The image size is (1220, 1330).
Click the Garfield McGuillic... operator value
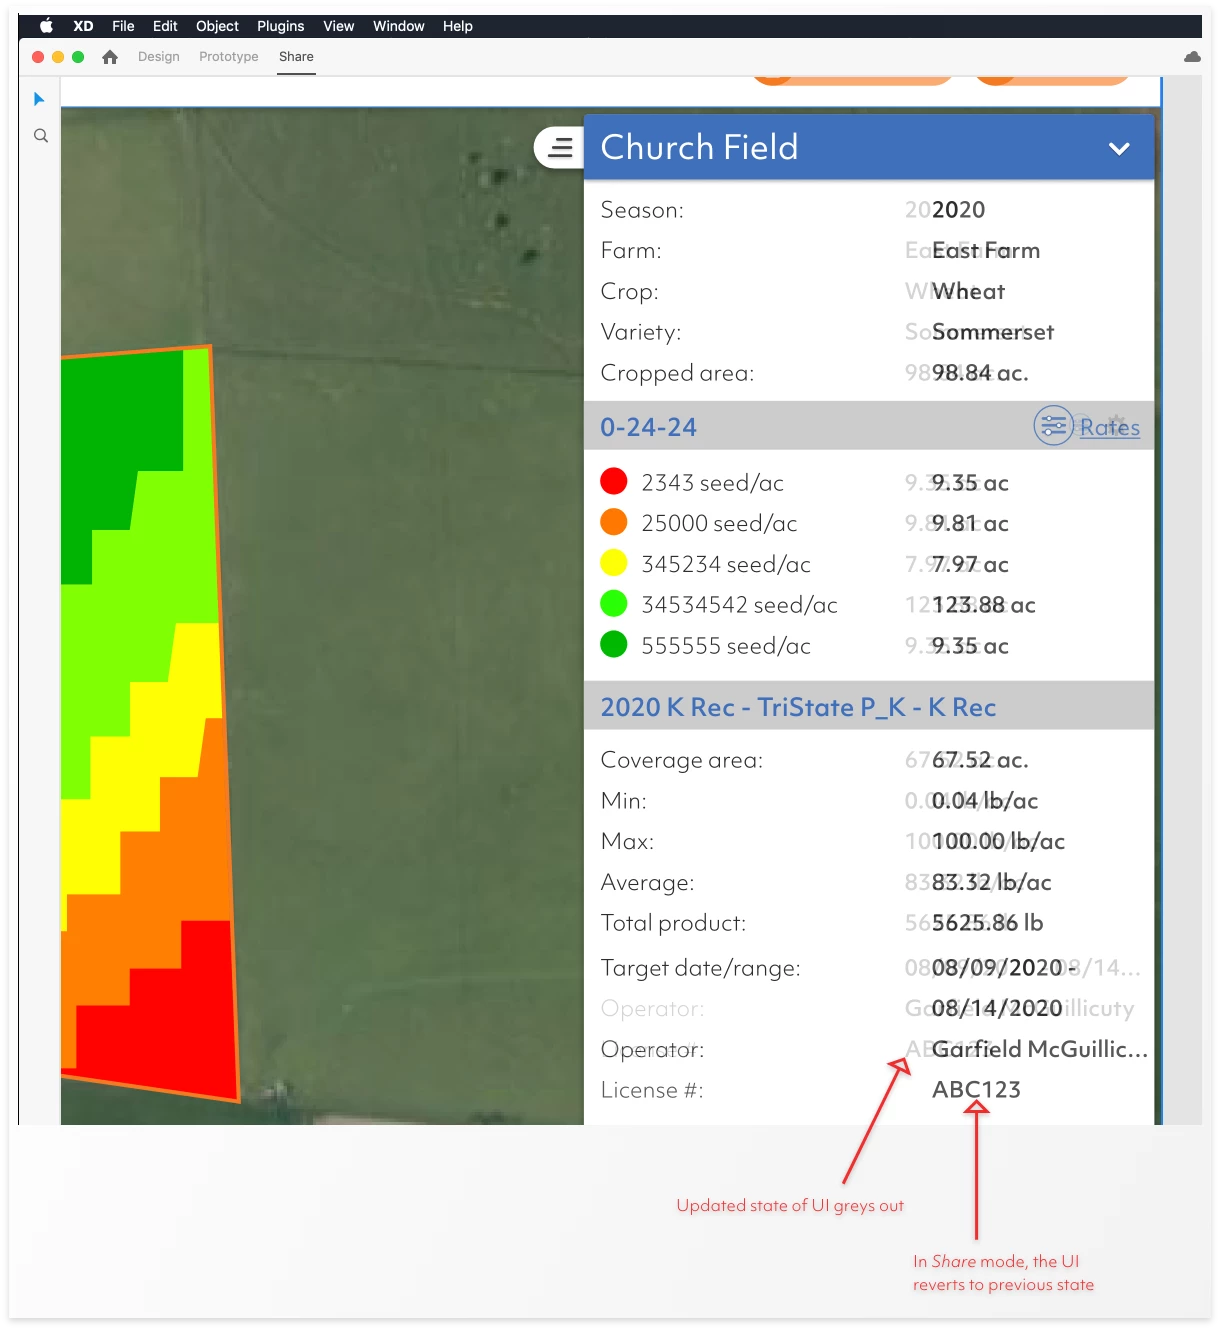(x=1040, y=1049)
